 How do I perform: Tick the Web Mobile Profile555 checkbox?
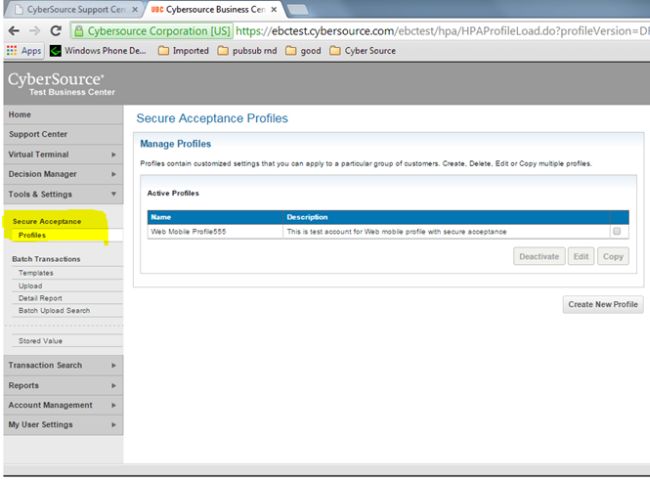coord(617,231)
